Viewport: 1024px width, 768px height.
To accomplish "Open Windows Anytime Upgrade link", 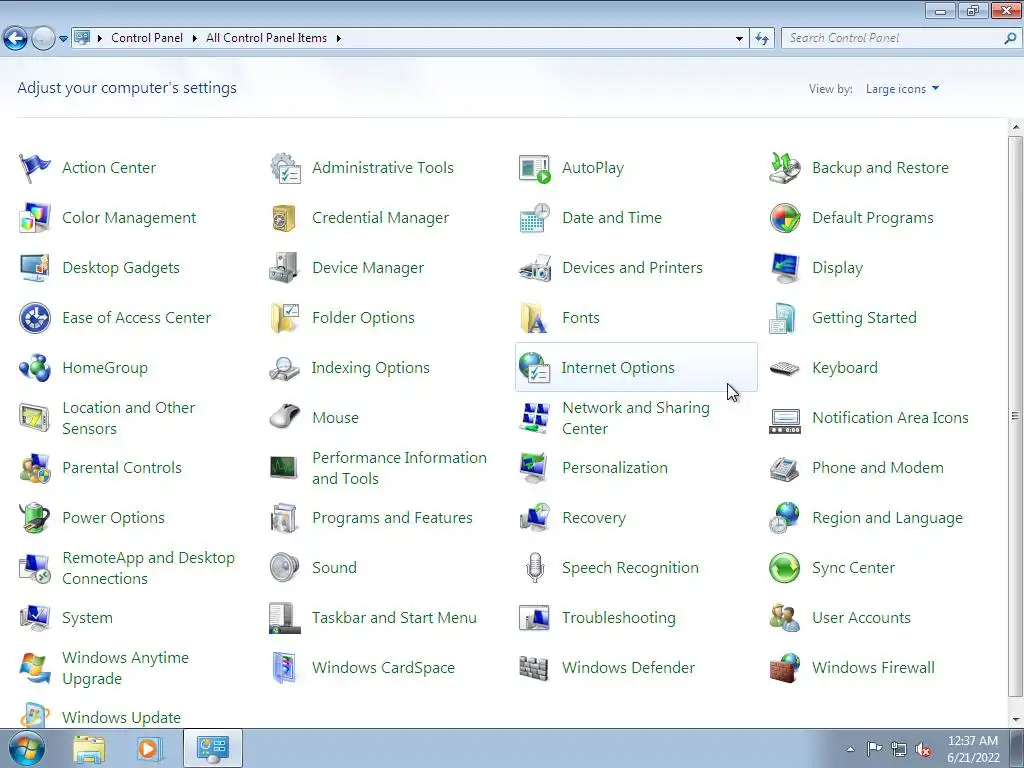I will point(125,668).
